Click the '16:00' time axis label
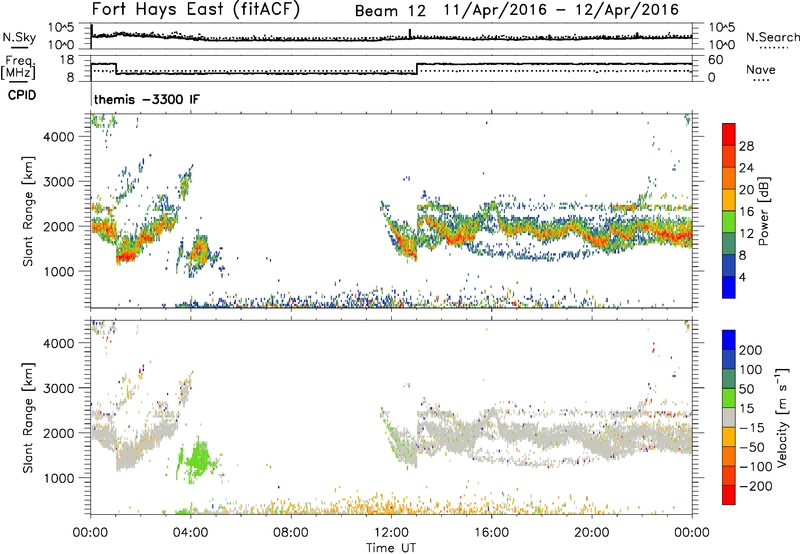 click(491, 533)
